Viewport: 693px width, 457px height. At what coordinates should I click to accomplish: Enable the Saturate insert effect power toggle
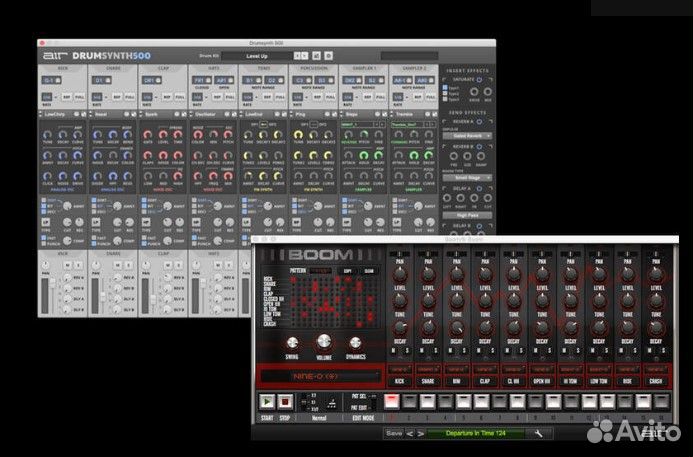click(x=479, y=80)
